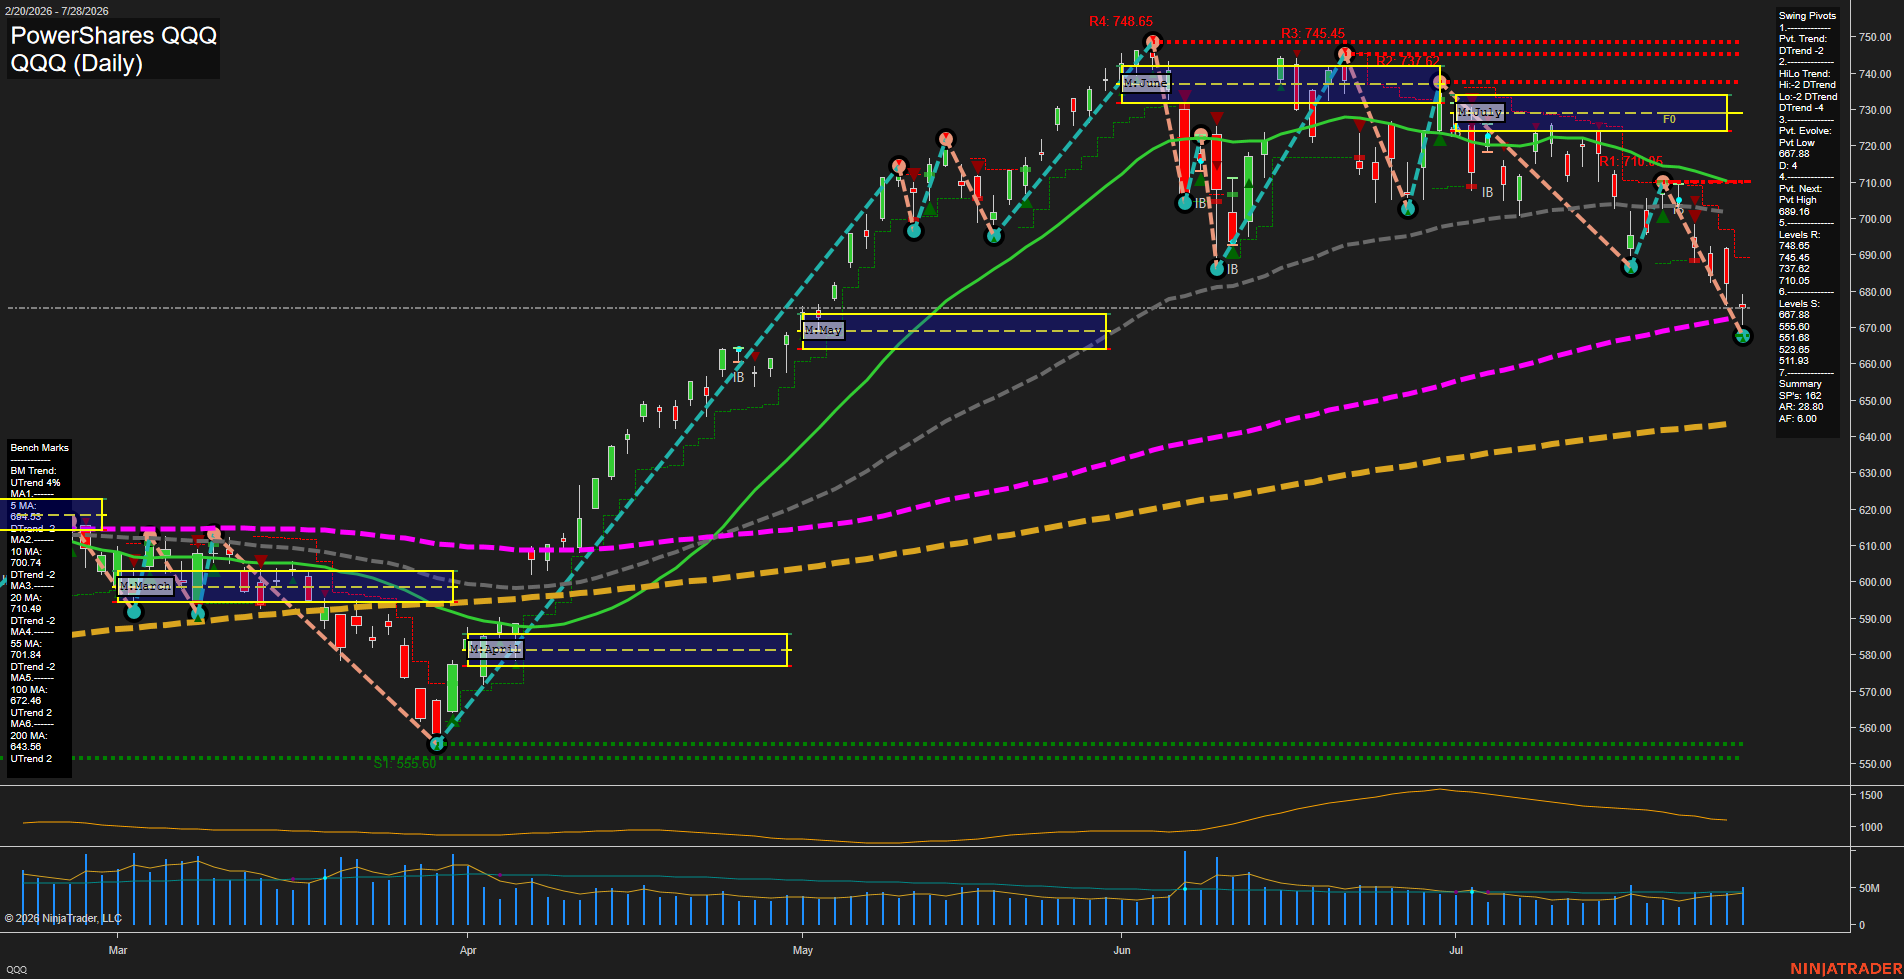
Task: Click the Jul label on time axis
Action: point(1456,950)
